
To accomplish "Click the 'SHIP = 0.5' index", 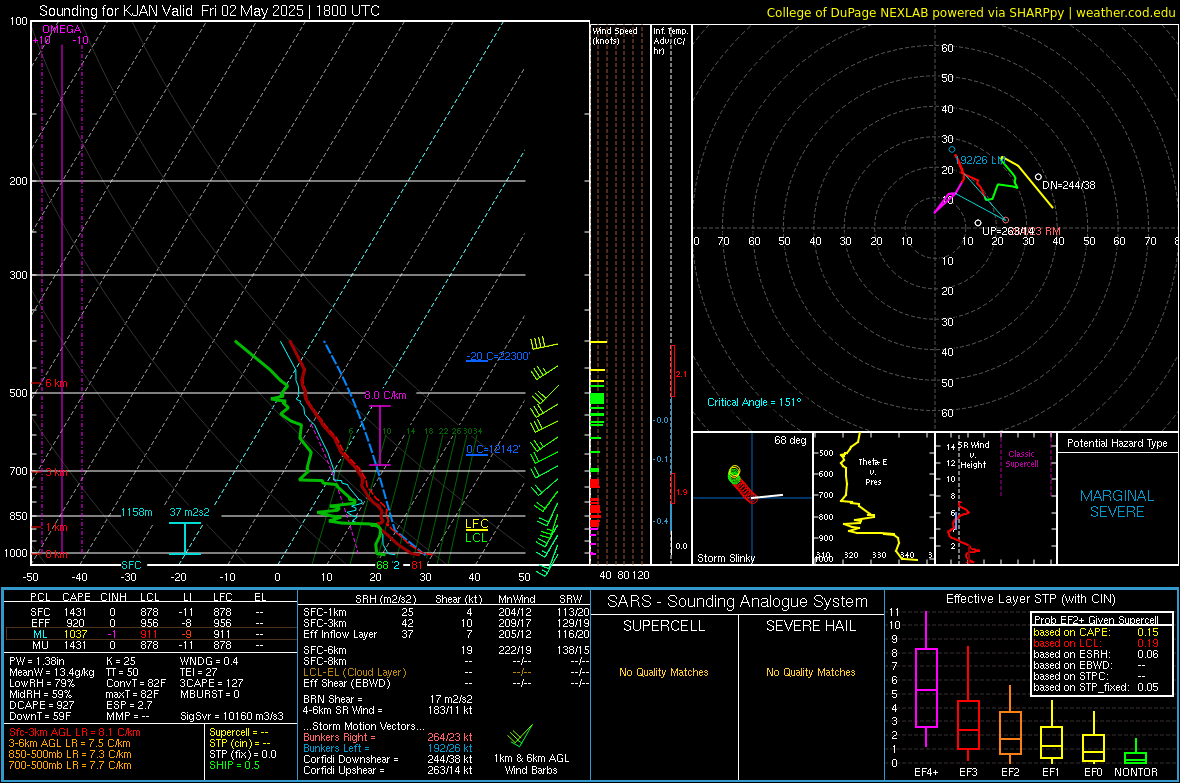I will [x=234, y=766].
